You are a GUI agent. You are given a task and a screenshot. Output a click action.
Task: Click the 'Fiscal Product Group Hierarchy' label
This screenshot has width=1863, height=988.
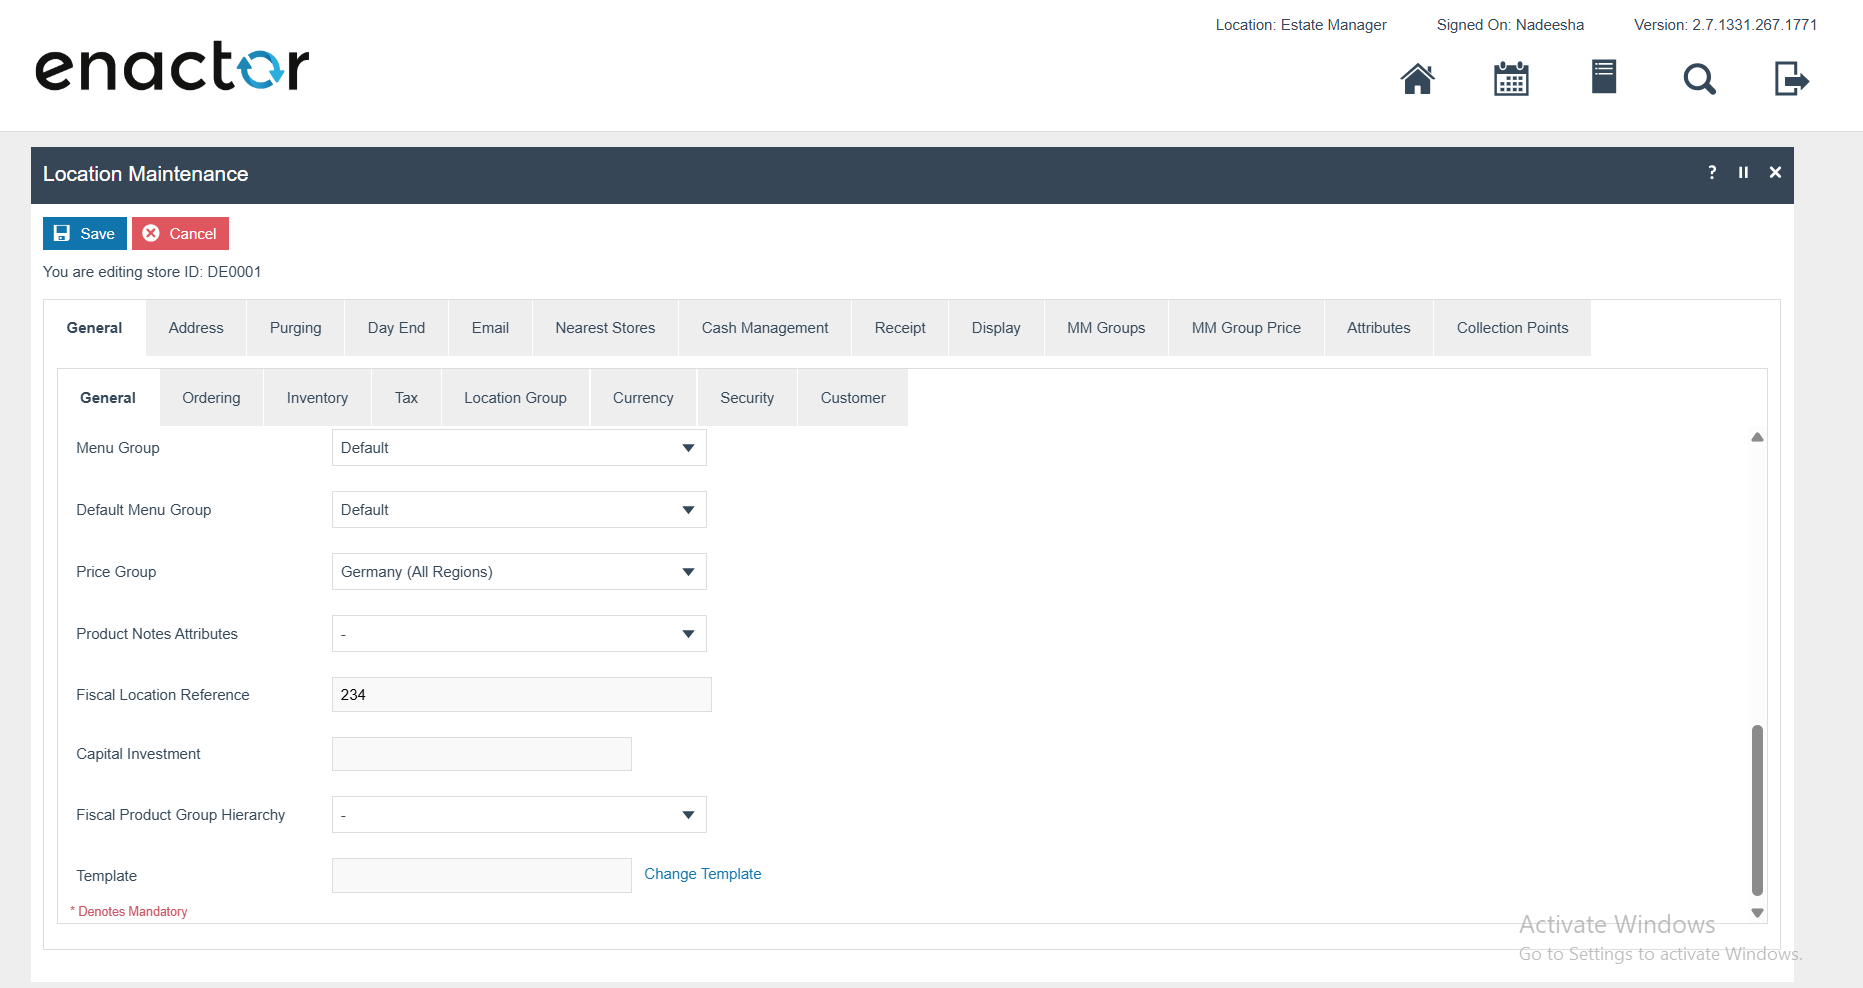click(180, 815)
